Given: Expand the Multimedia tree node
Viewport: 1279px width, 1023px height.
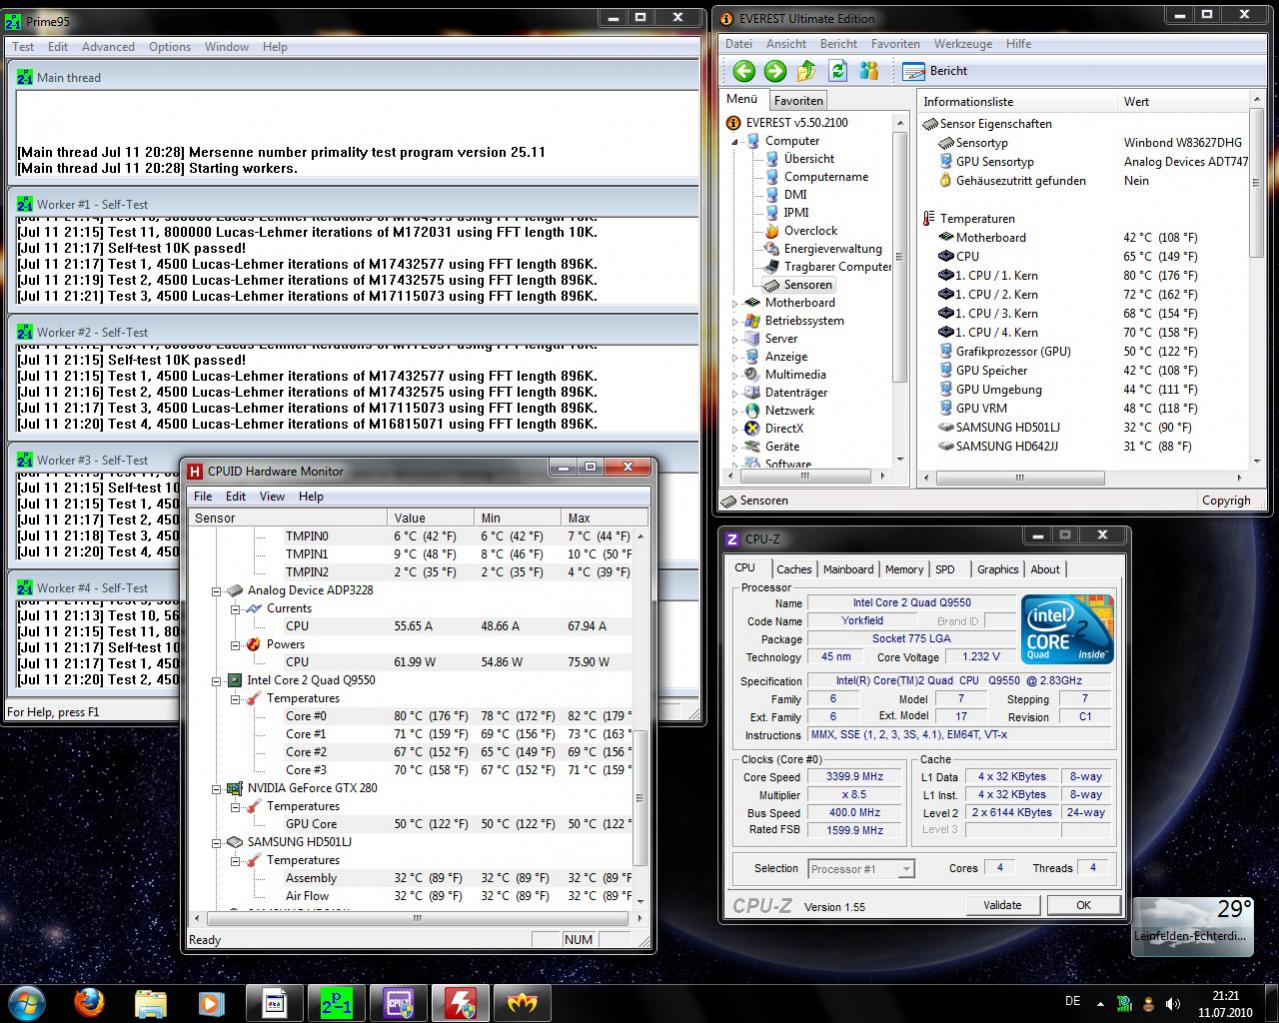Looking at the screenshot, I should click(x=735, y=375).
